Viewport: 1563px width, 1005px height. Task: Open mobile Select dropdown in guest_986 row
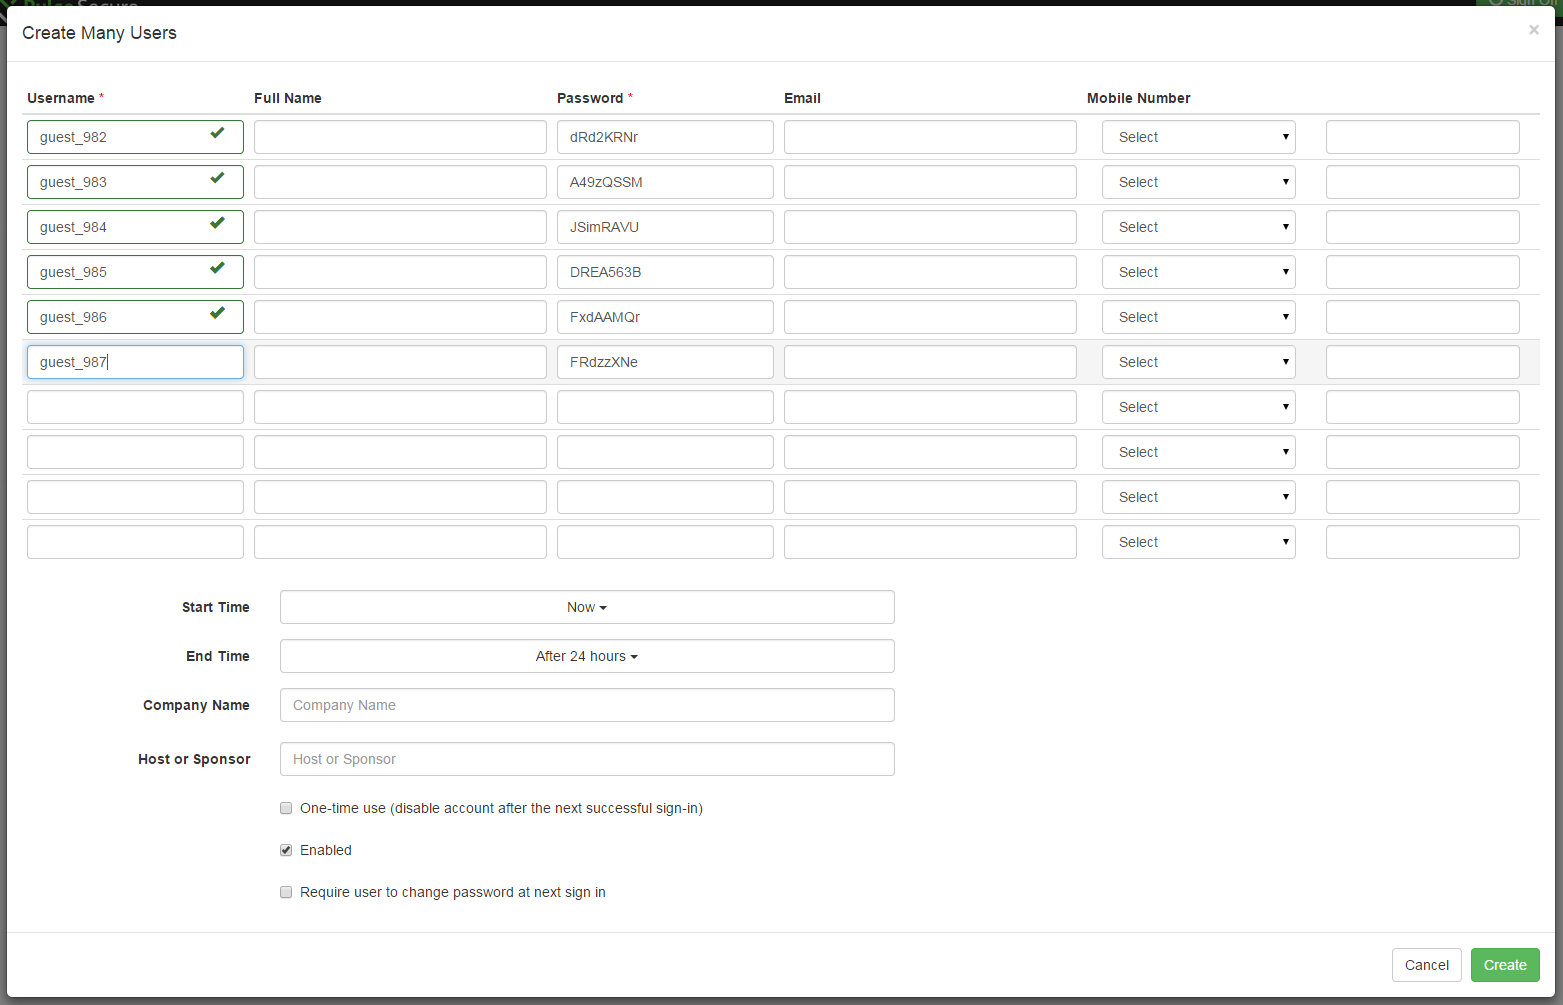point(1198,317)
